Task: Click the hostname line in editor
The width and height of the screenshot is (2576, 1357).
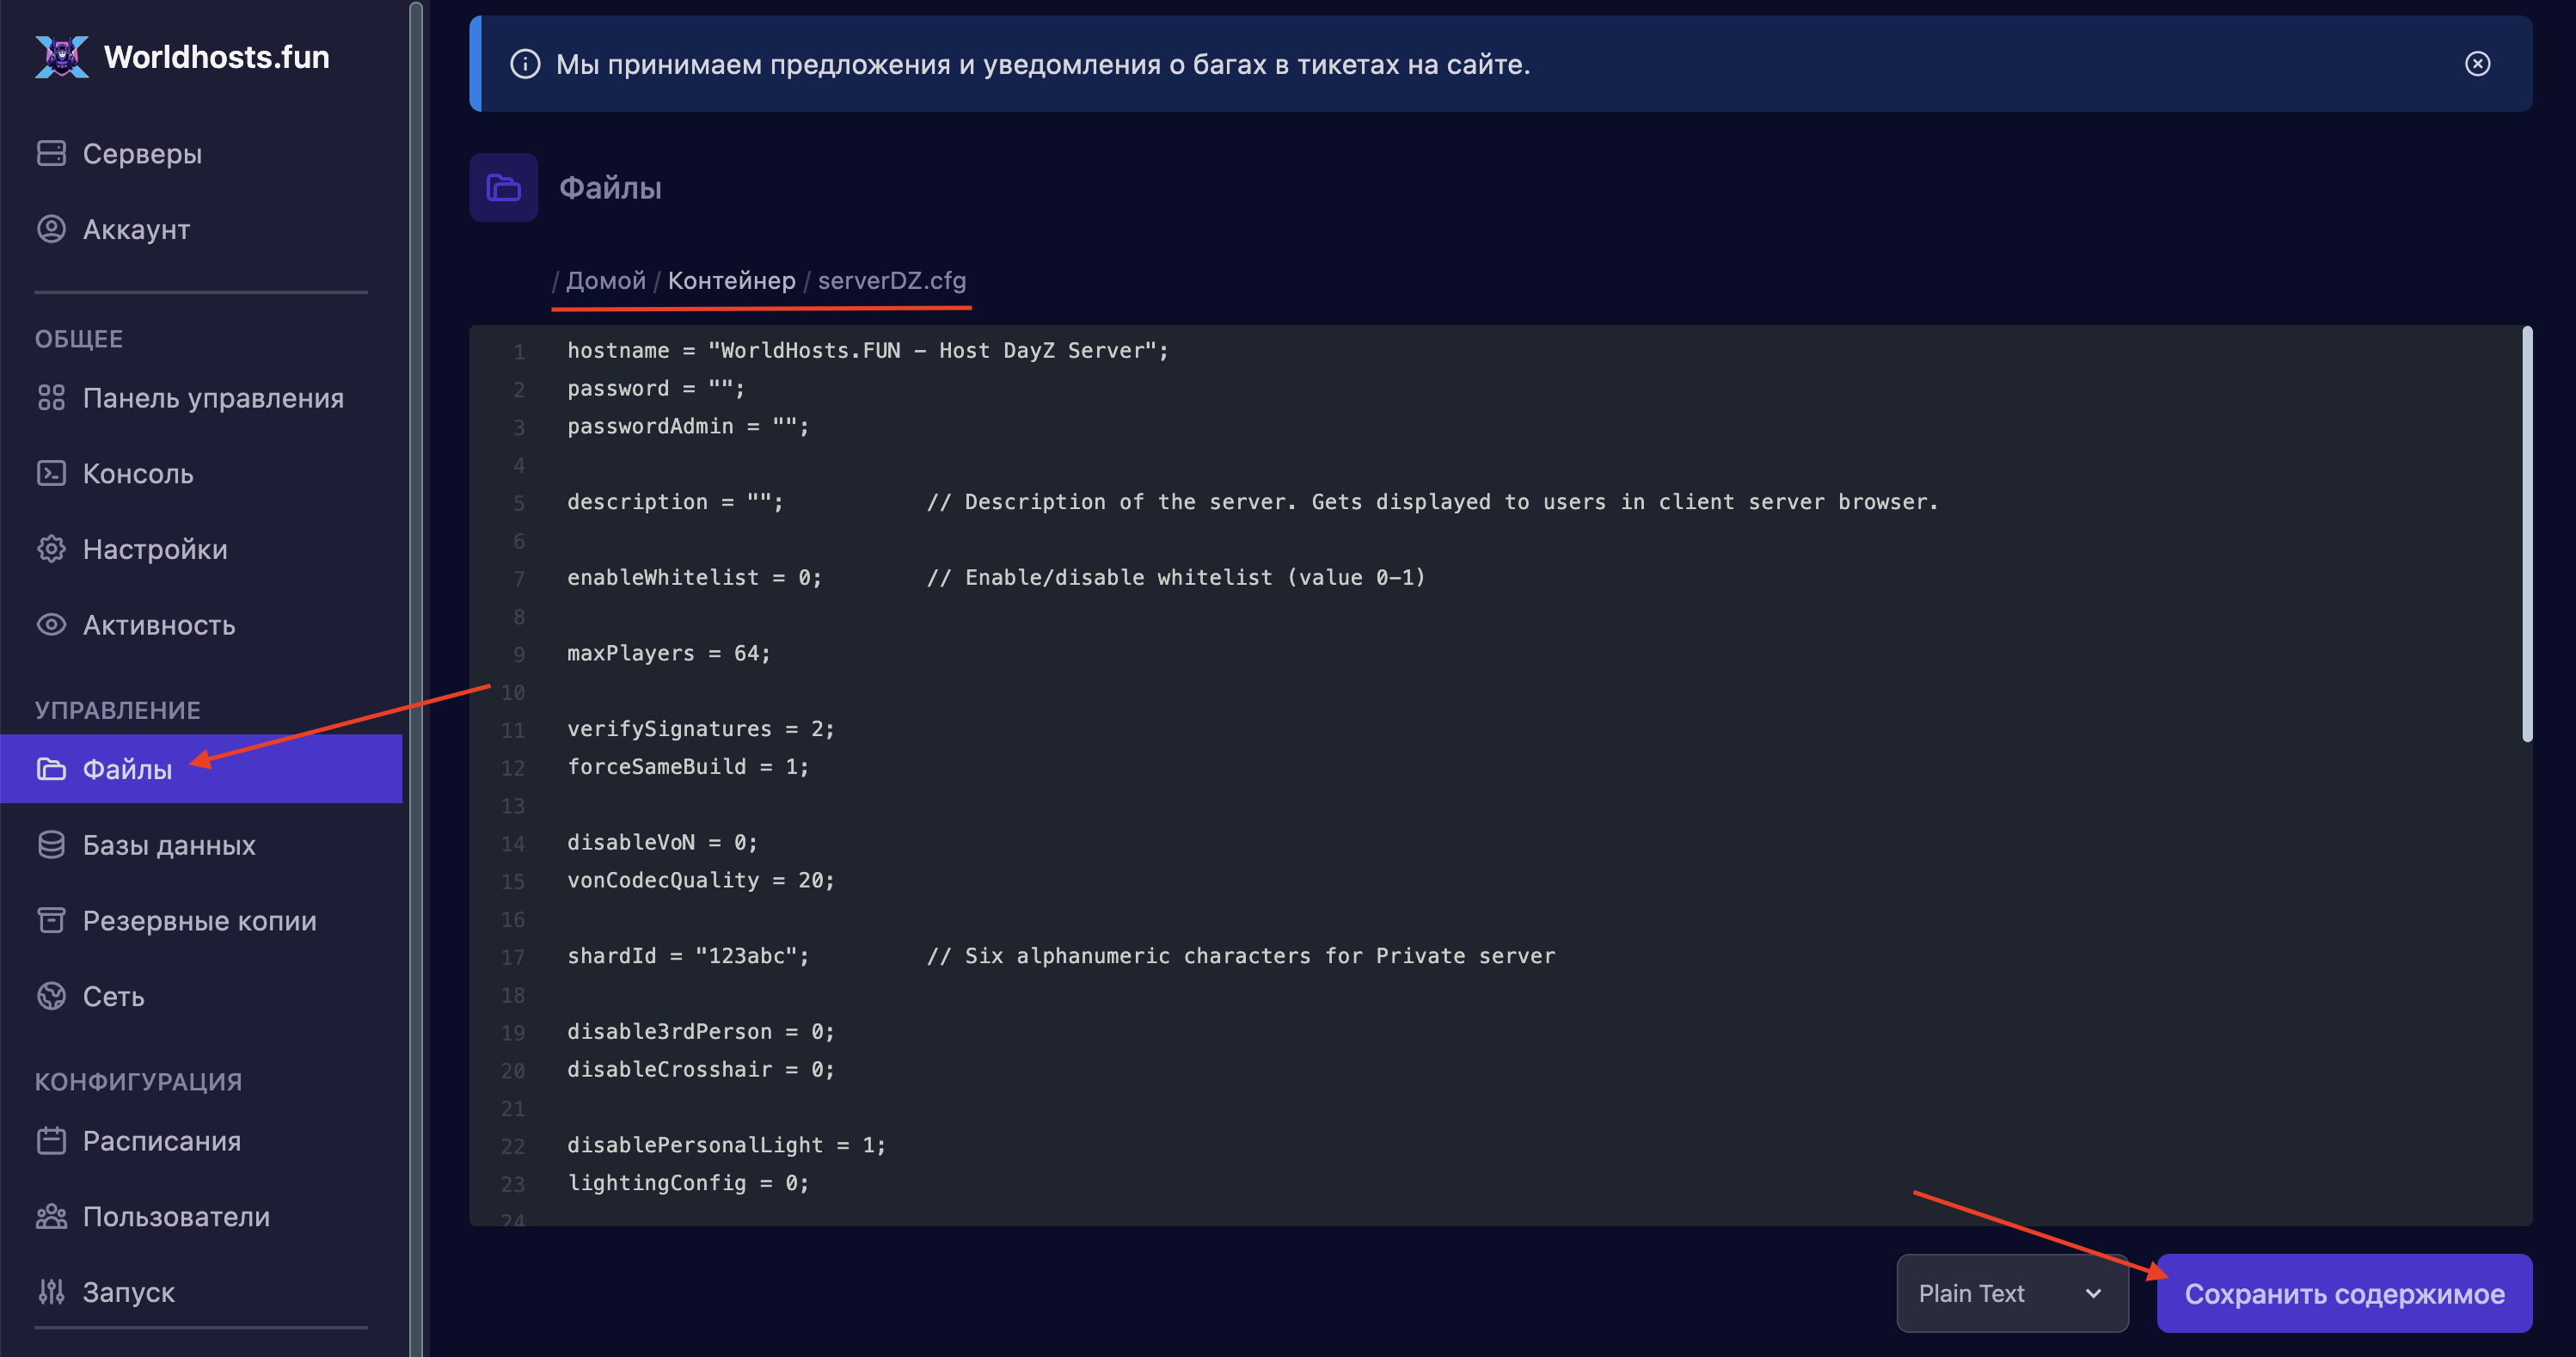Action: point(867,350)
